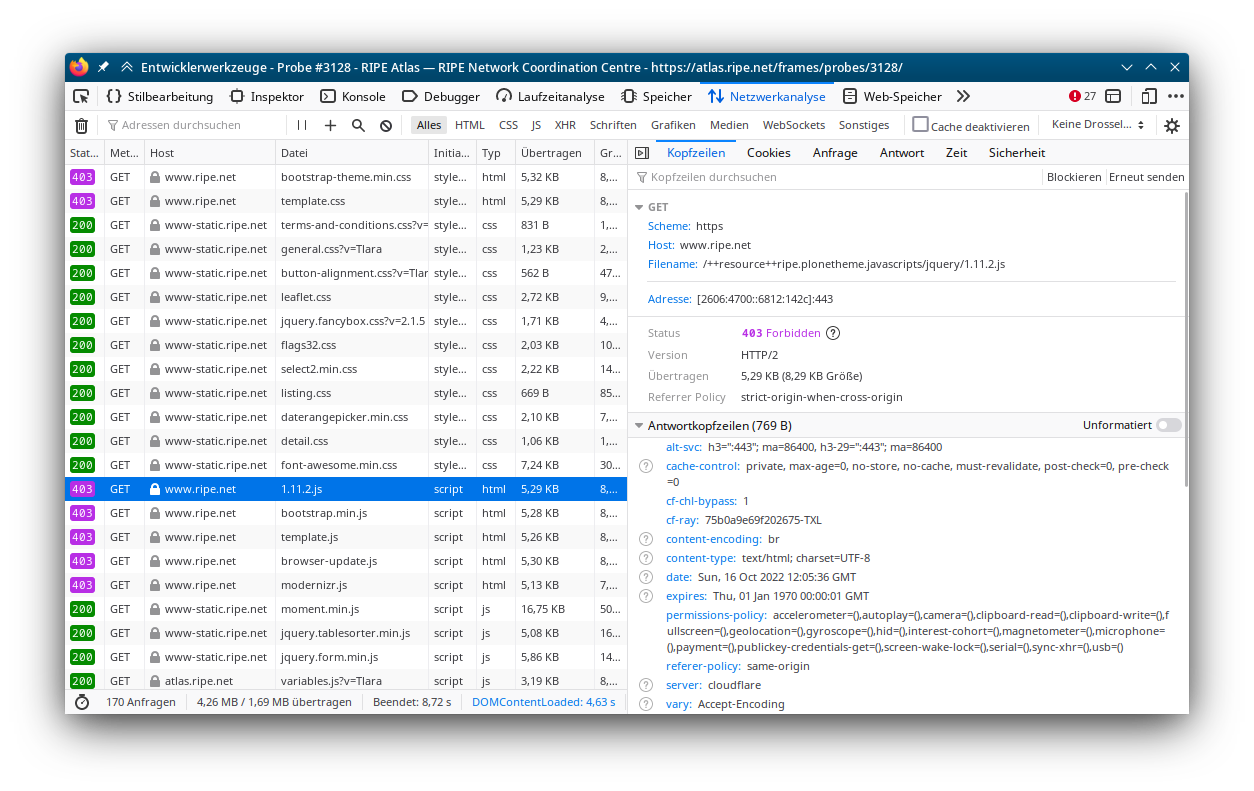Open help icon for content-encoding header

[646, 540]
